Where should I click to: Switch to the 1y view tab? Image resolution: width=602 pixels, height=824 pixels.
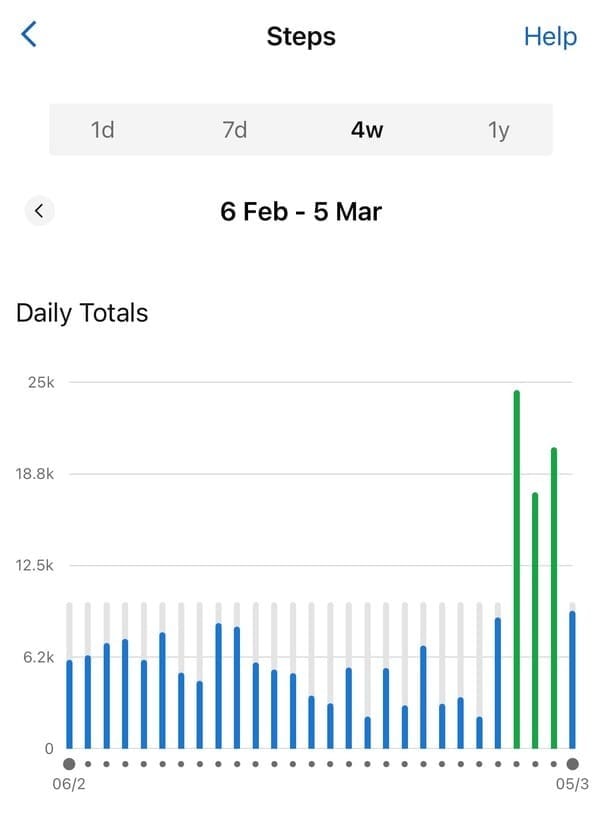pyautogui.click(x=498, y=130)
